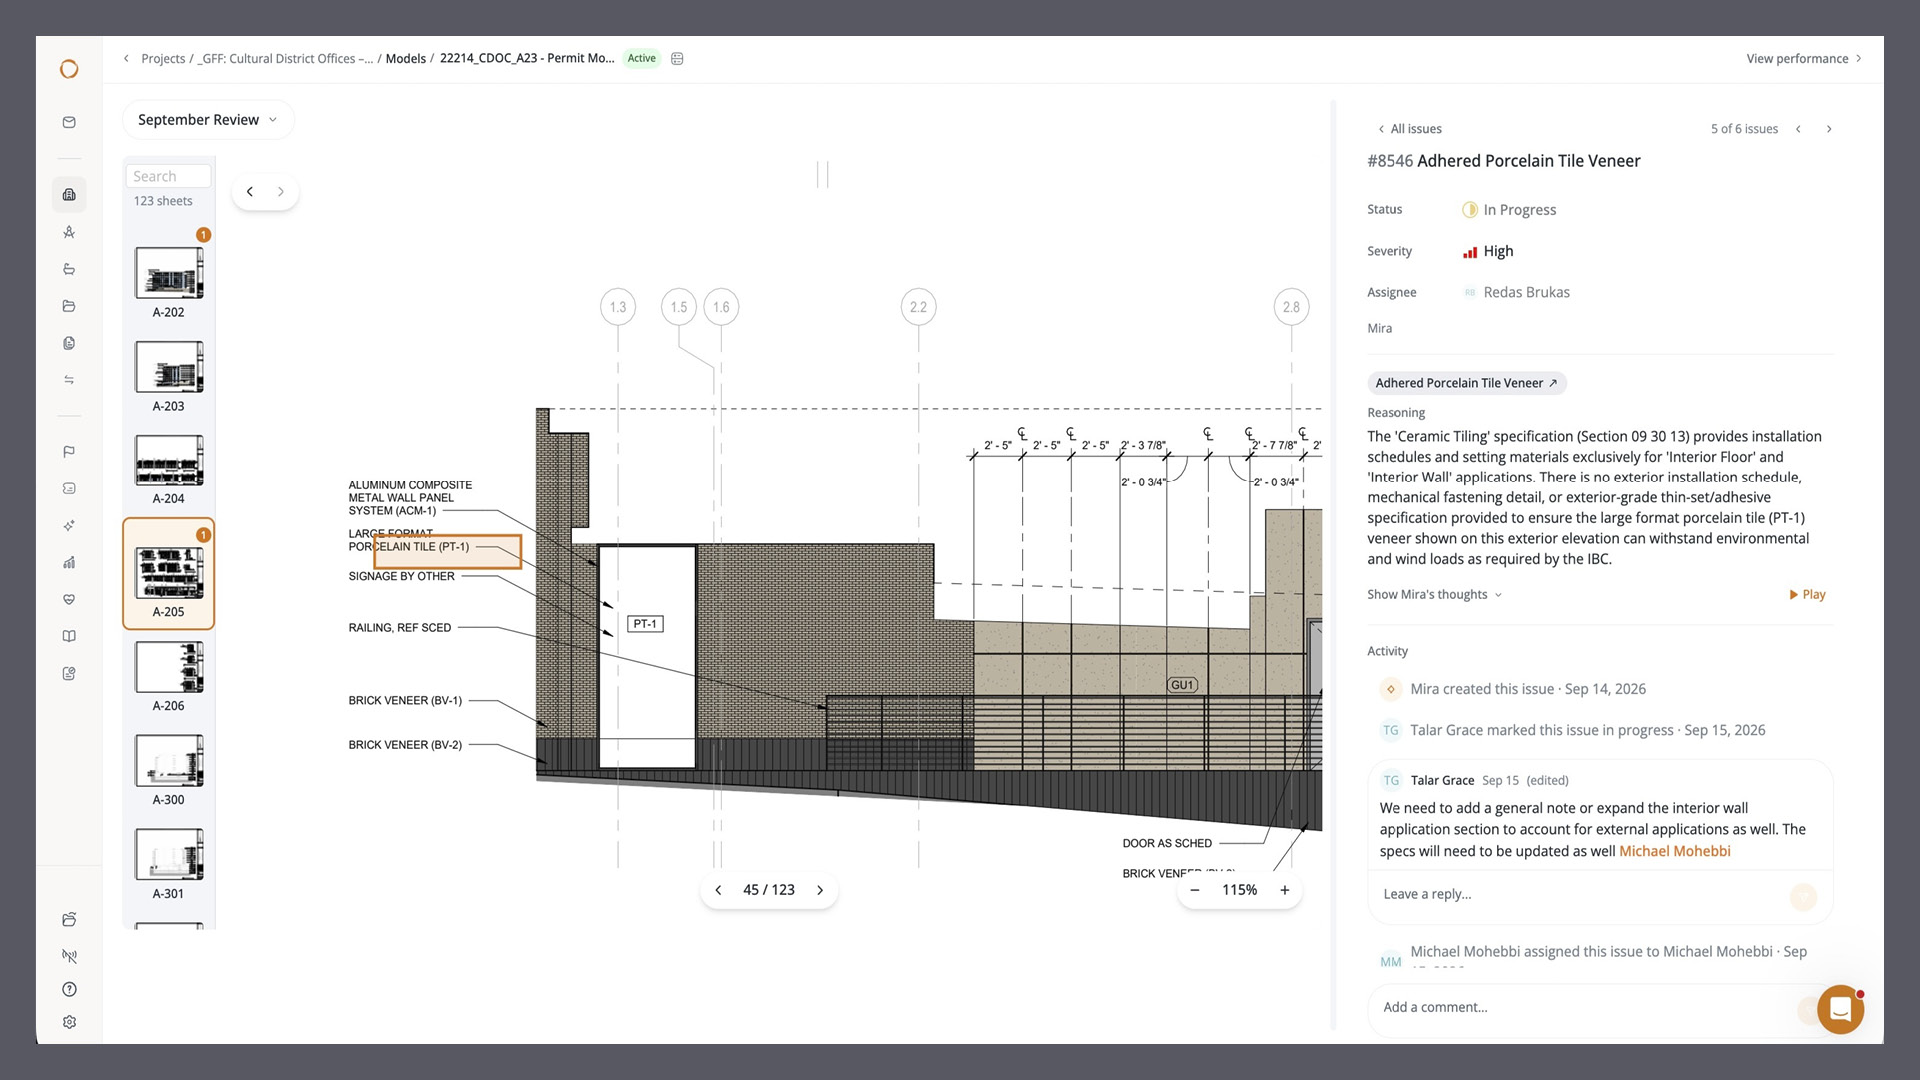The height and width of the screenshot is (1080, 1920).
Task: Open the orange chat support bubble
Action: (x=1840, y=1009)
